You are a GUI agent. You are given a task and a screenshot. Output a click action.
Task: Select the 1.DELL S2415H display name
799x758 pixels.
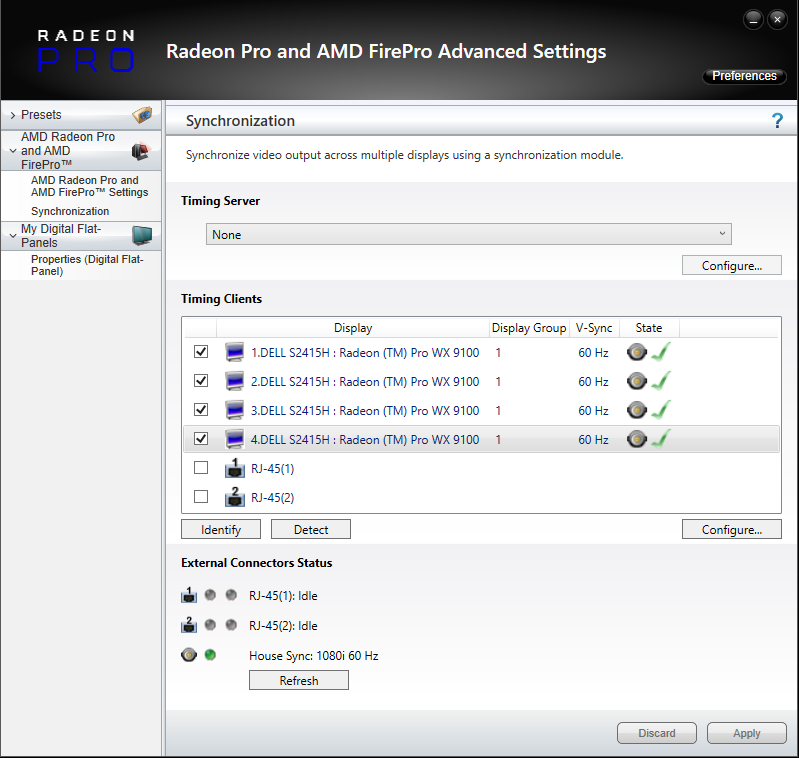(365, 353)
